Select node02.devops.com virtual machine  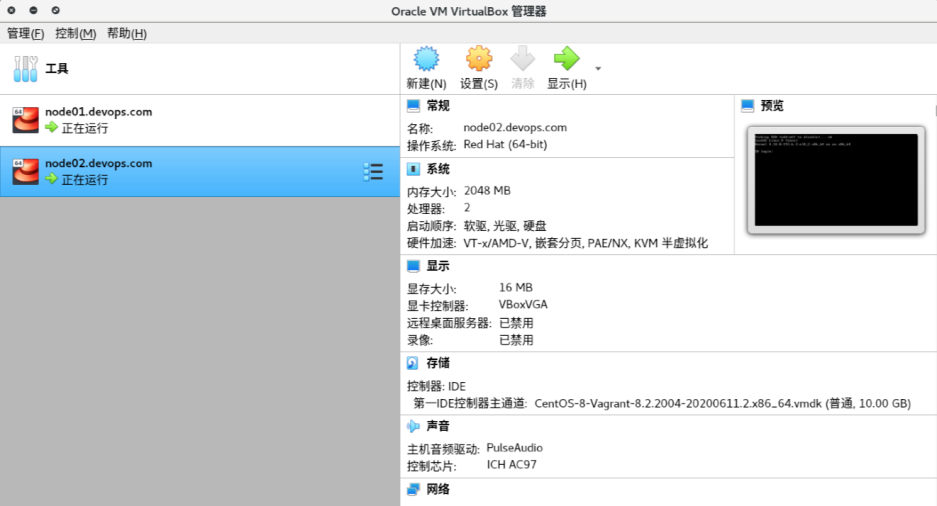point(200,171)
